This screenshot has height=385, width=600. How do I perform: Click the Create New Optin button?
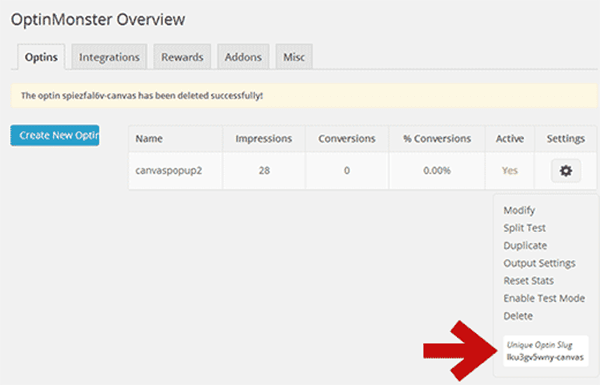[55, 135]
